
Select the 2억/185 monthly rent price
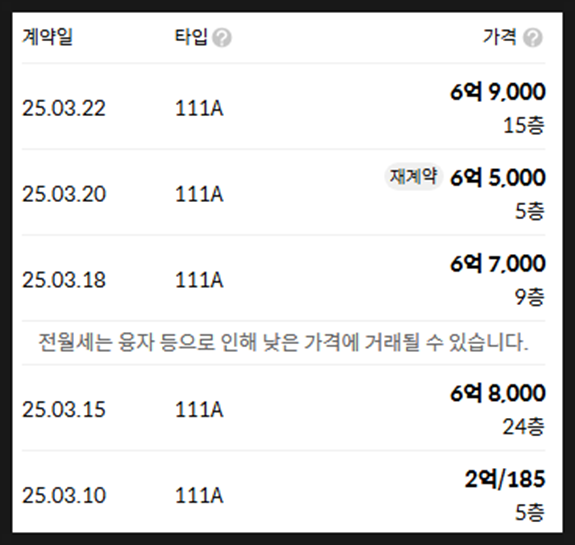point(505,479)
